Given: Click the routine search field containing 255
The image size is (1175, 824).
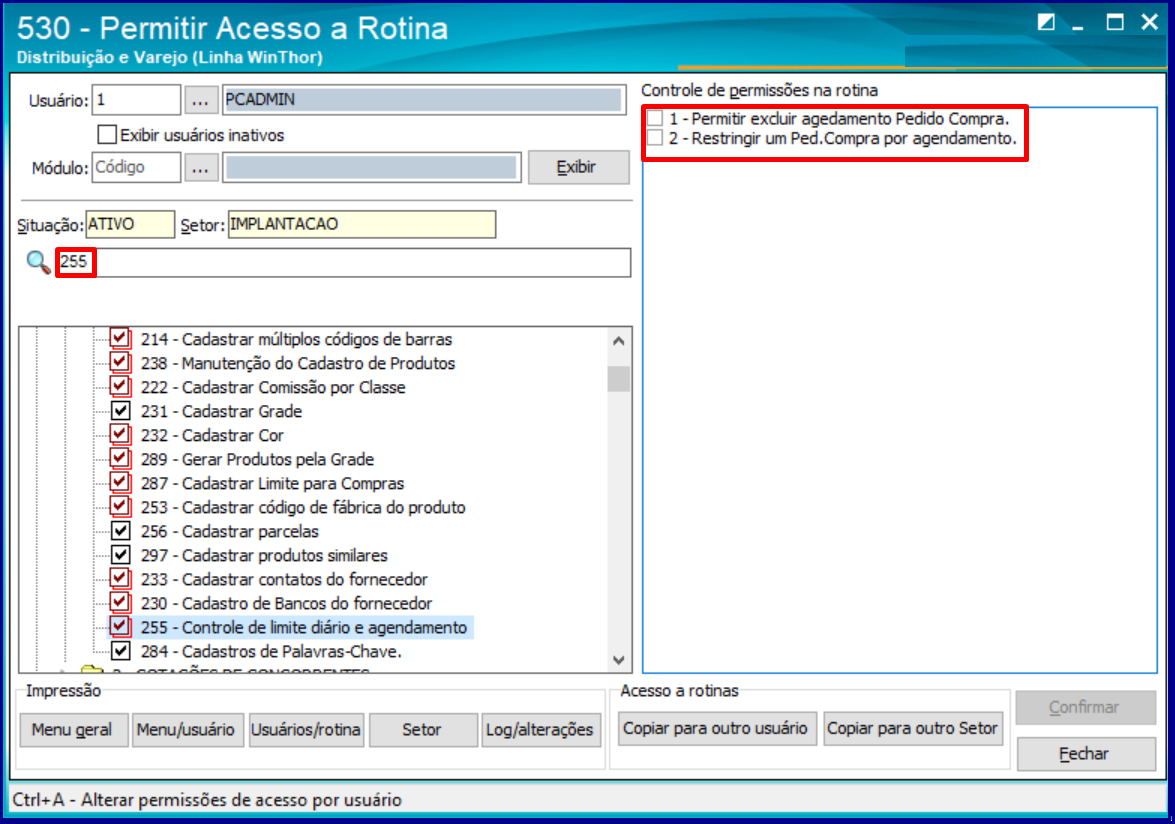Looking at the screenshot, I should tap(345, 262).
